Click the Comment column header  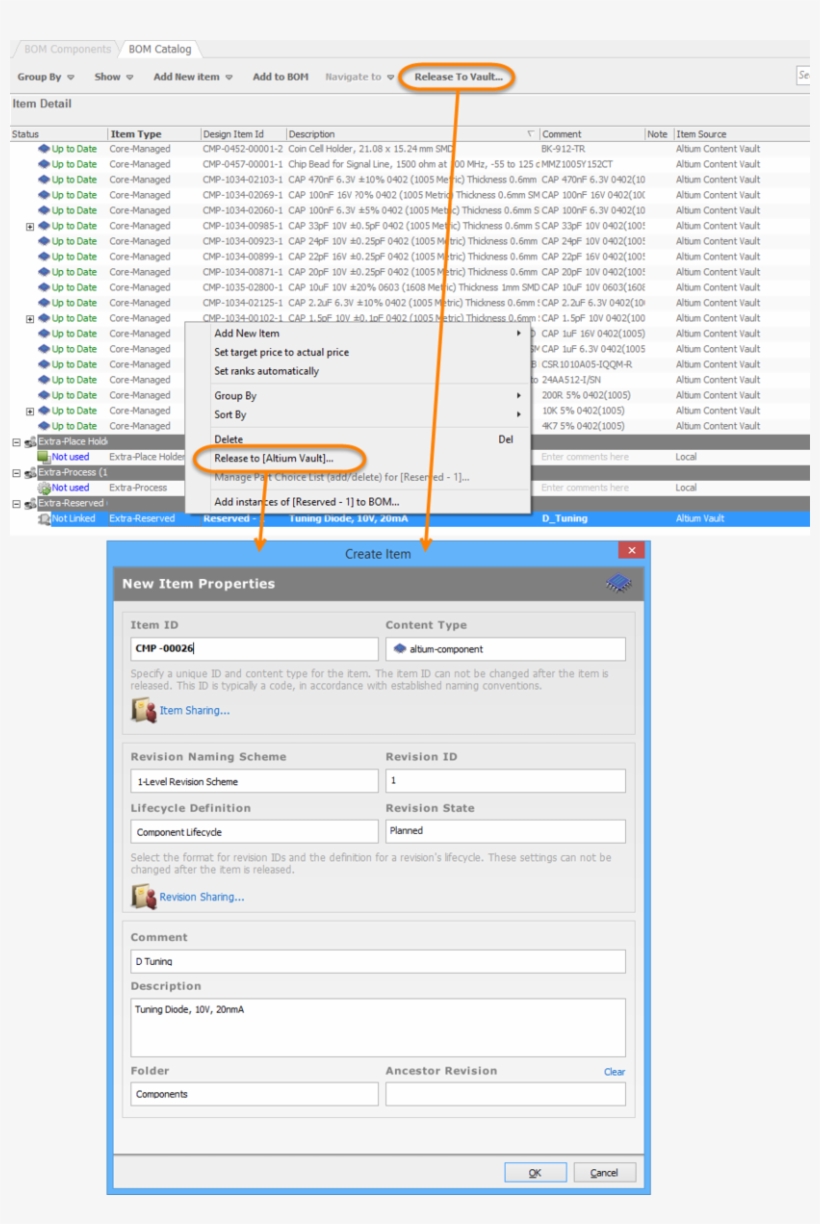pyautogui.click(x=591, y=134)
